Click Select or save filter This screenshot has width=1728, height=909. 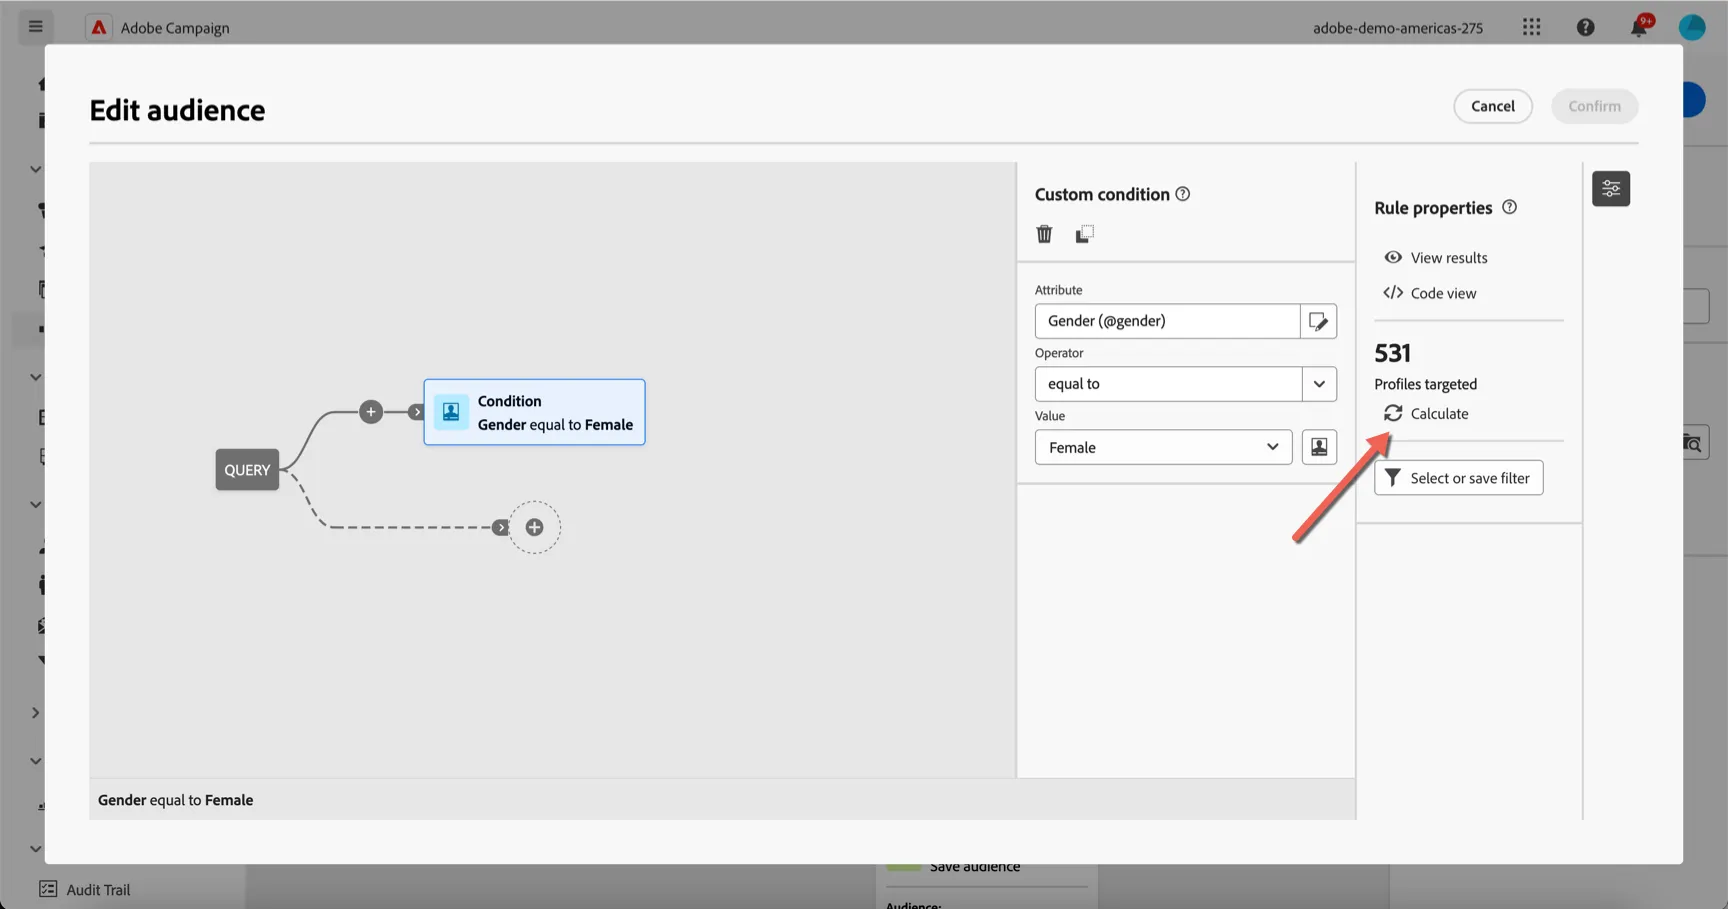pos(1458,478)
